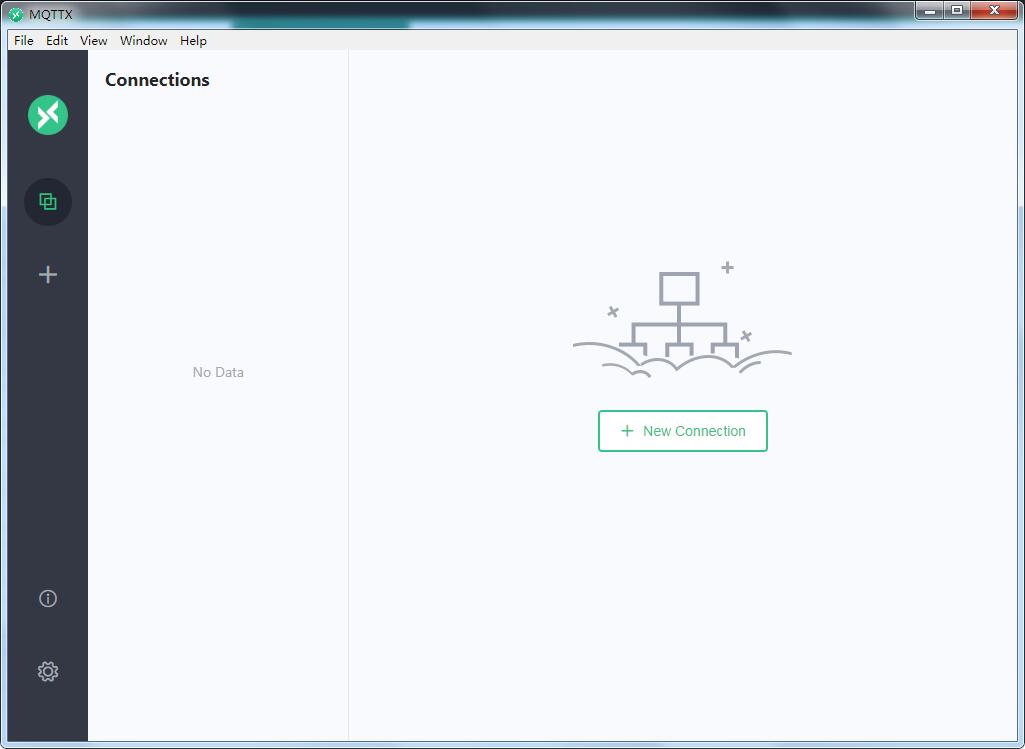Click the MQTTX app icon in the title bar
The width and height of the screenshot is (1025, 749).
(x=16, y=14)
